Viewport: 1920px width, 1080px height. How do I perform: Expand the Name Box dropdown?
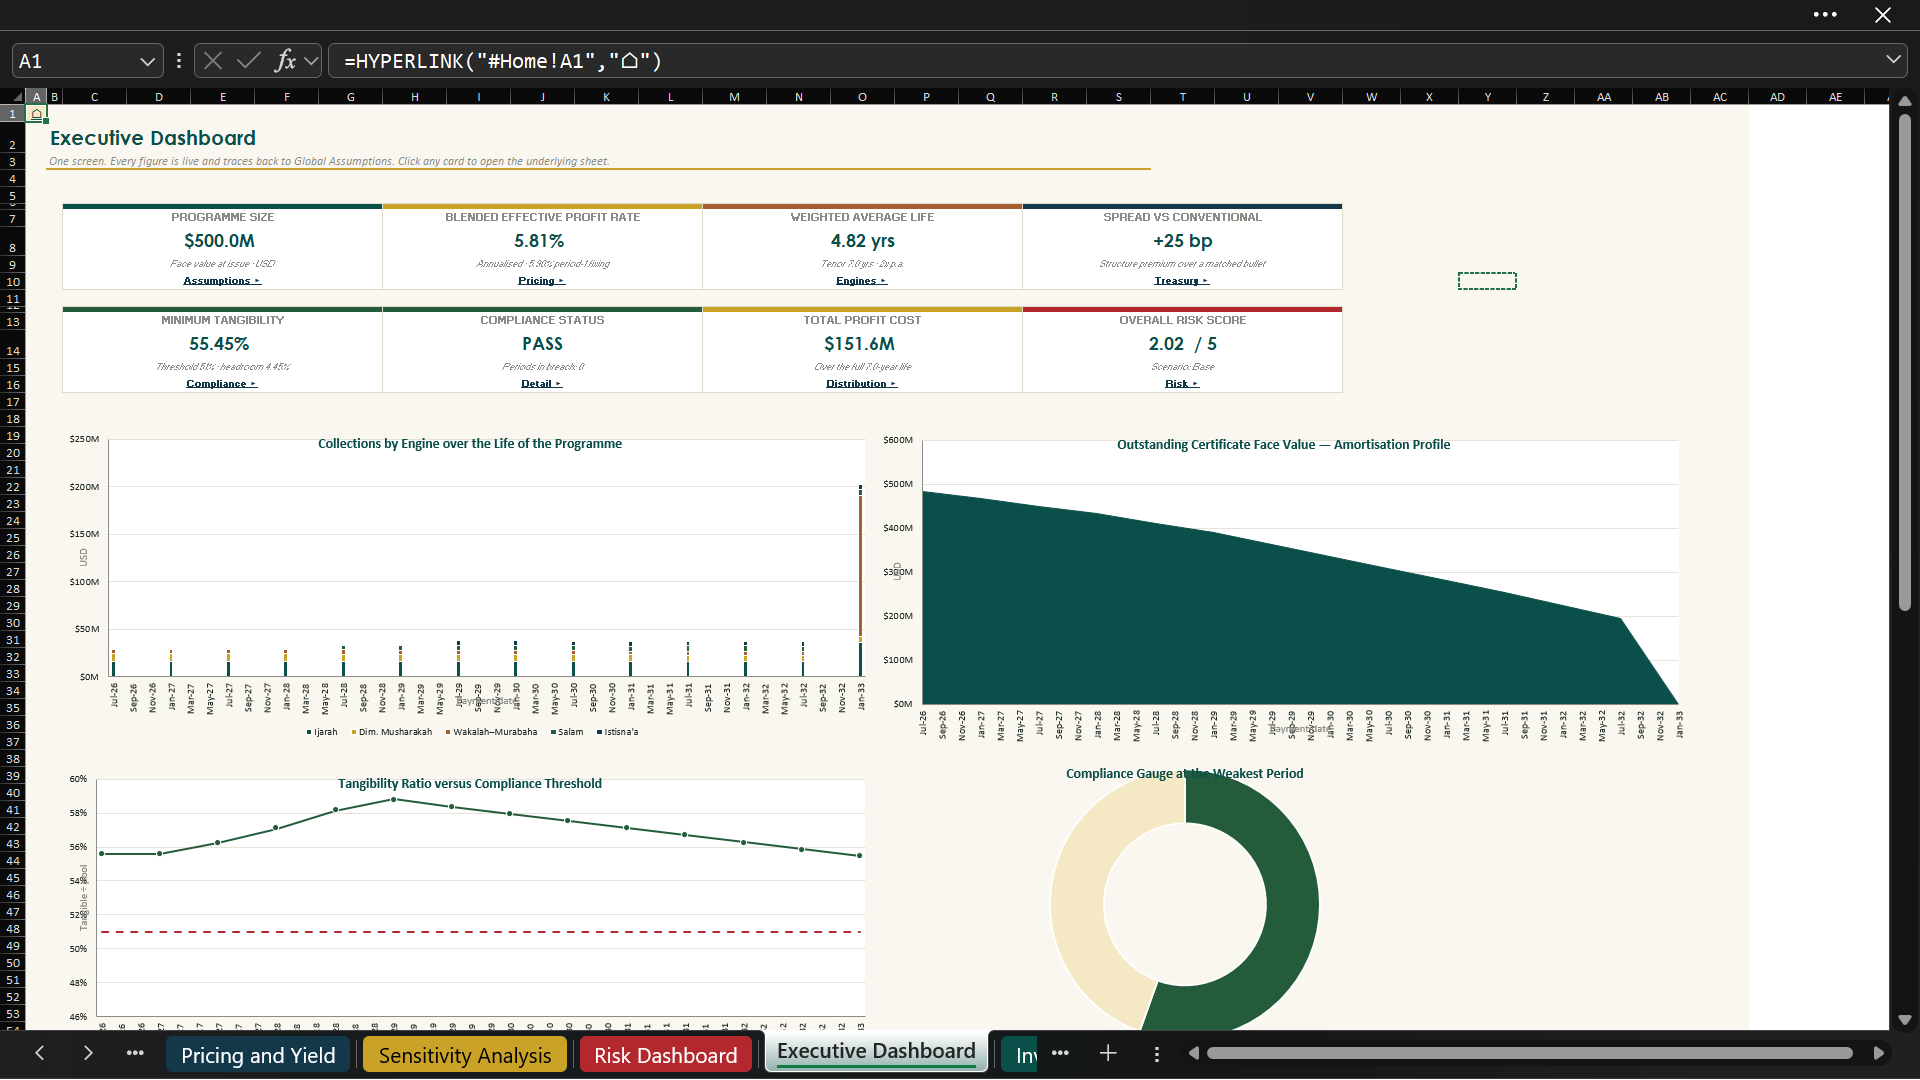147,61
